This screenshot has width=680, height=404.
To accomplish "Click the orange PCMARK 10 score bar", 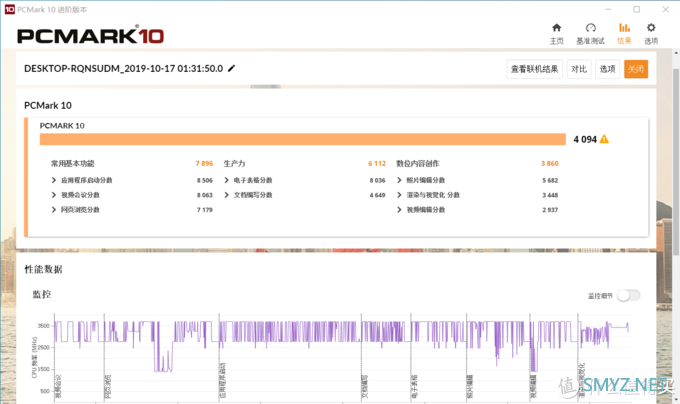I will pos(303,139).
